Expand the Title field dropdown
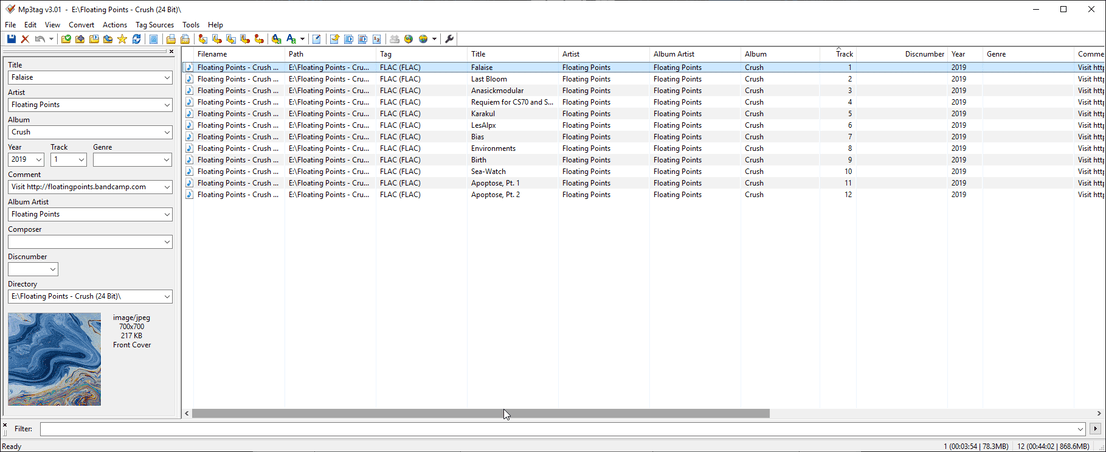The height and width of the screenshot is (452, 1106). coord(166,78)
